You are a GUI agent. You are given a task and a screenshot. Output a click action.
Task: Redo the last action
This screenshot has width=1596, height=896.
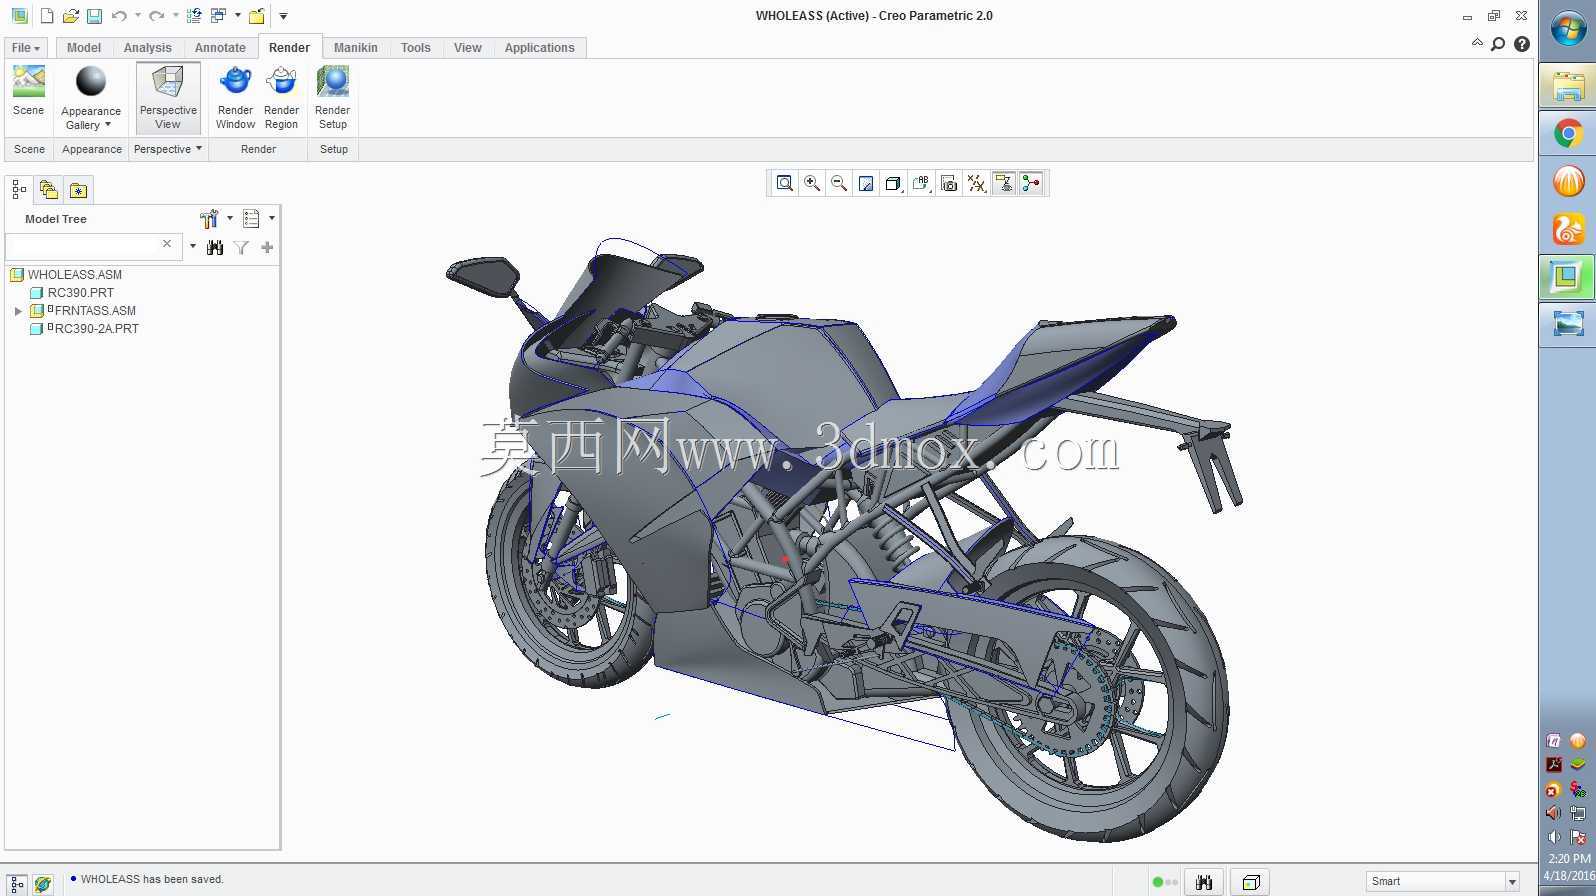(157, 16)
